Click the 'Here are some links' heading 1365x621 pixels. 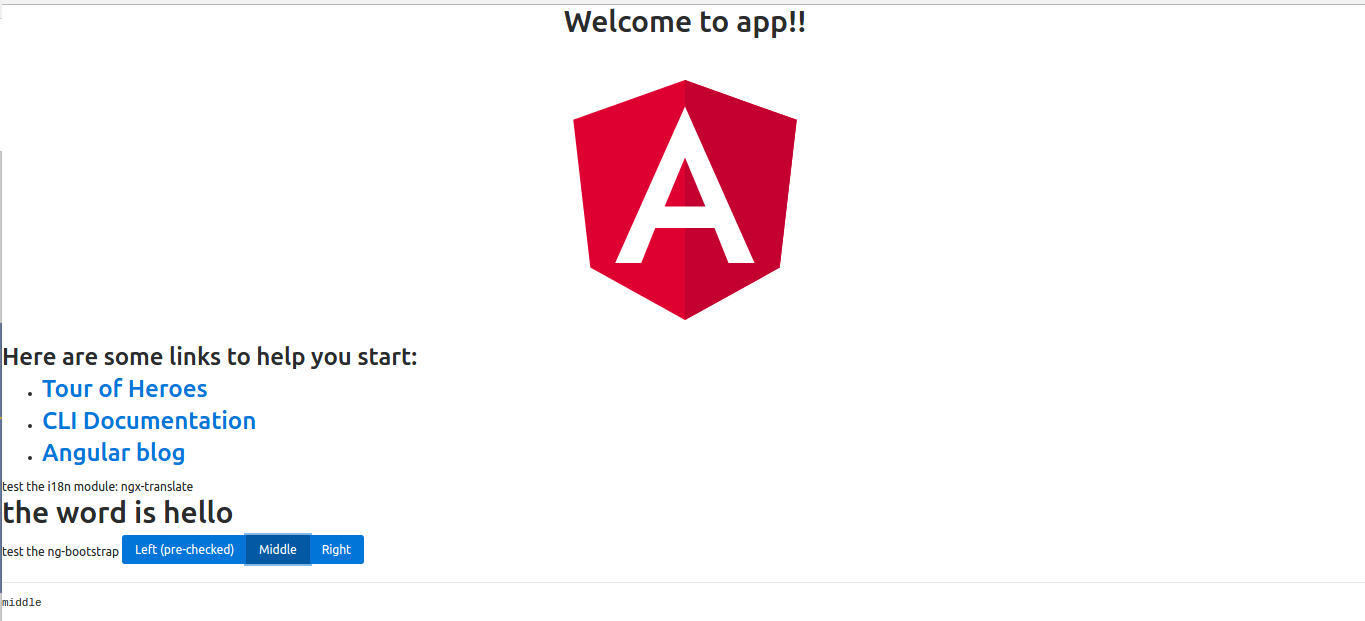tap(210, 357)
